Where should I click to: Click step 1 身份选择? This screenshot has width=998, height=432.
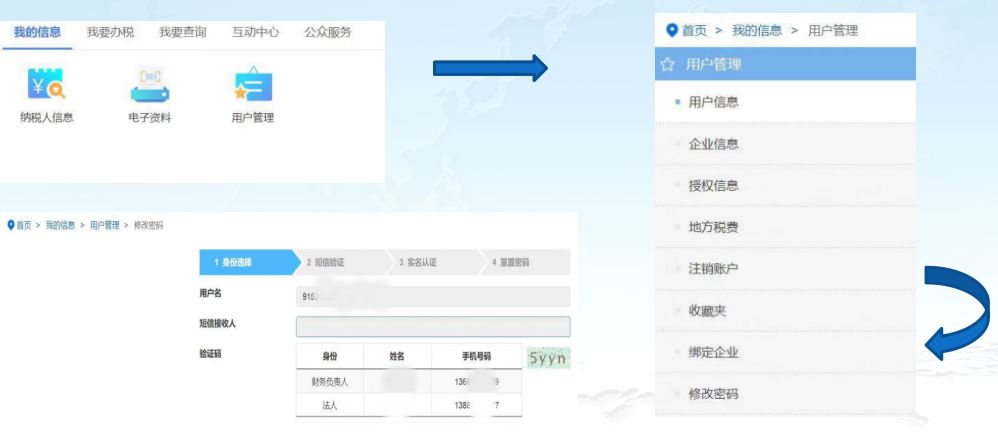tap(248, 262)
